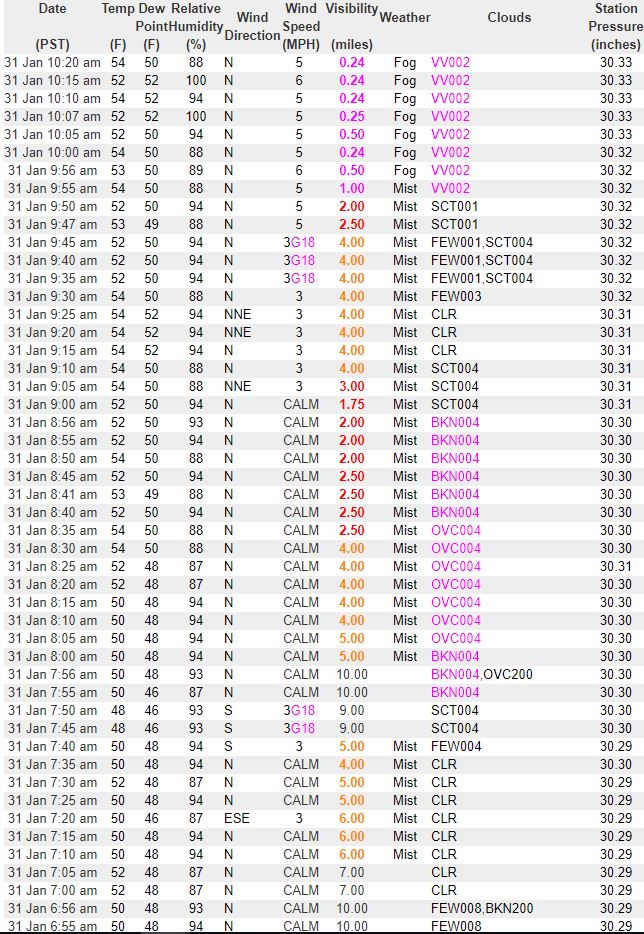Click the Wind Direction column header
Image resolution: width=644 pixels, height=934 pixels.
tap(253, 26)
